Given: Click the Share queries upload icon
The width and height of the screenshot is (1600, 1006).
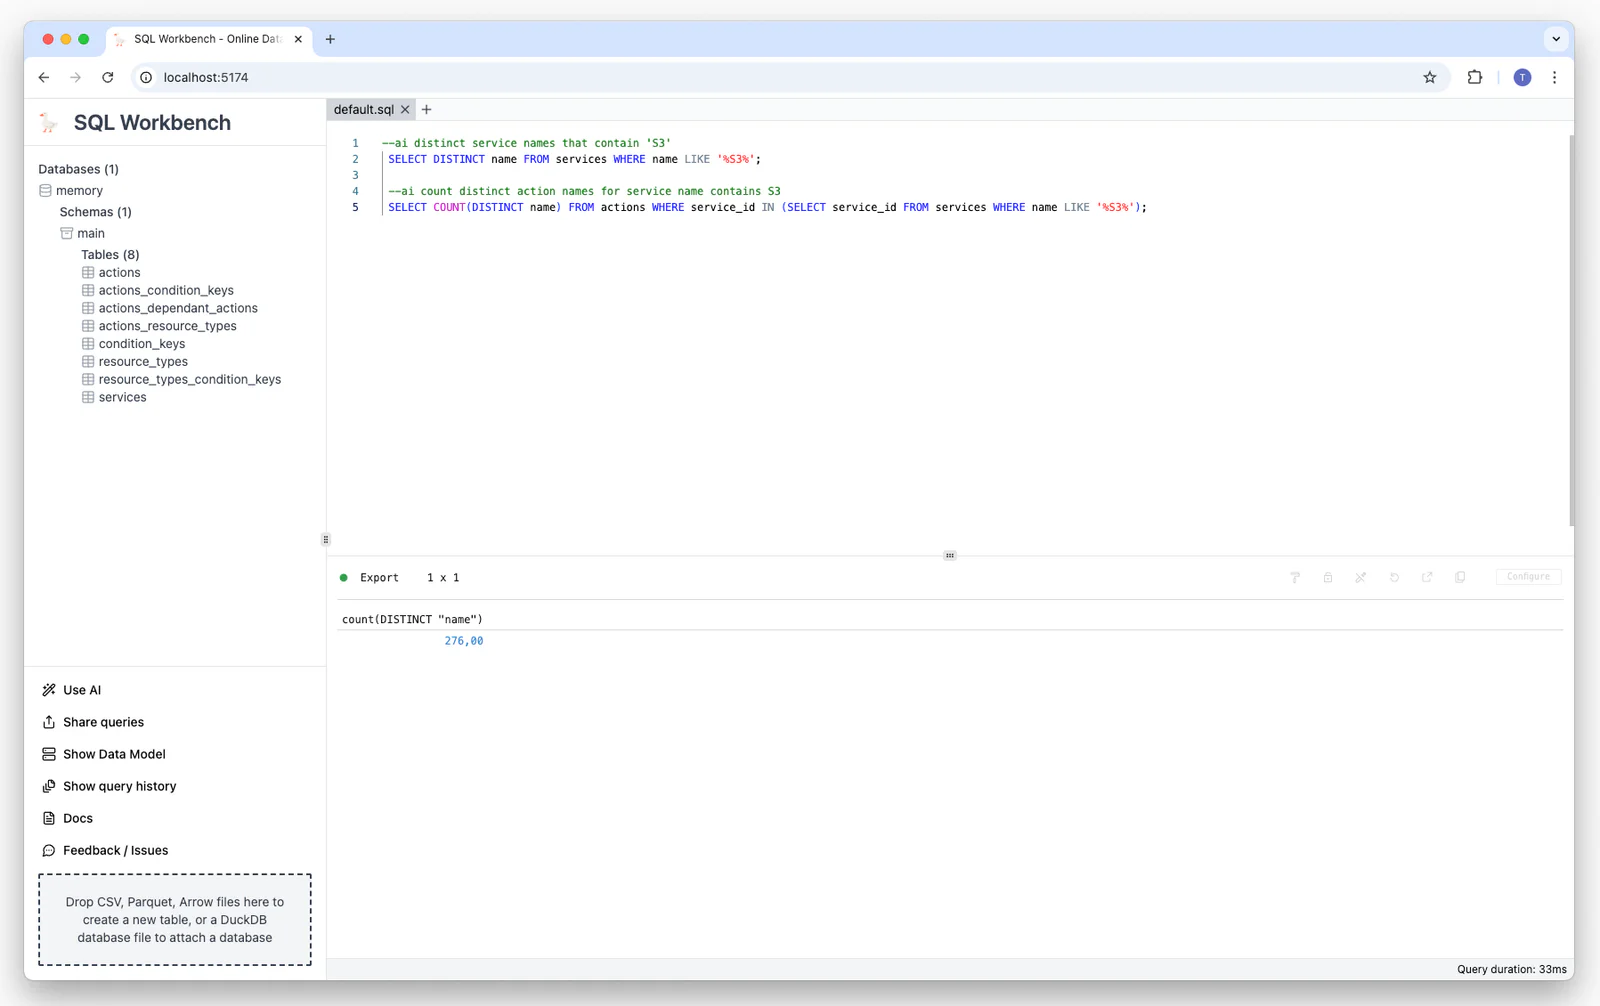Looking at the screenshot, I should click(49, 722).
